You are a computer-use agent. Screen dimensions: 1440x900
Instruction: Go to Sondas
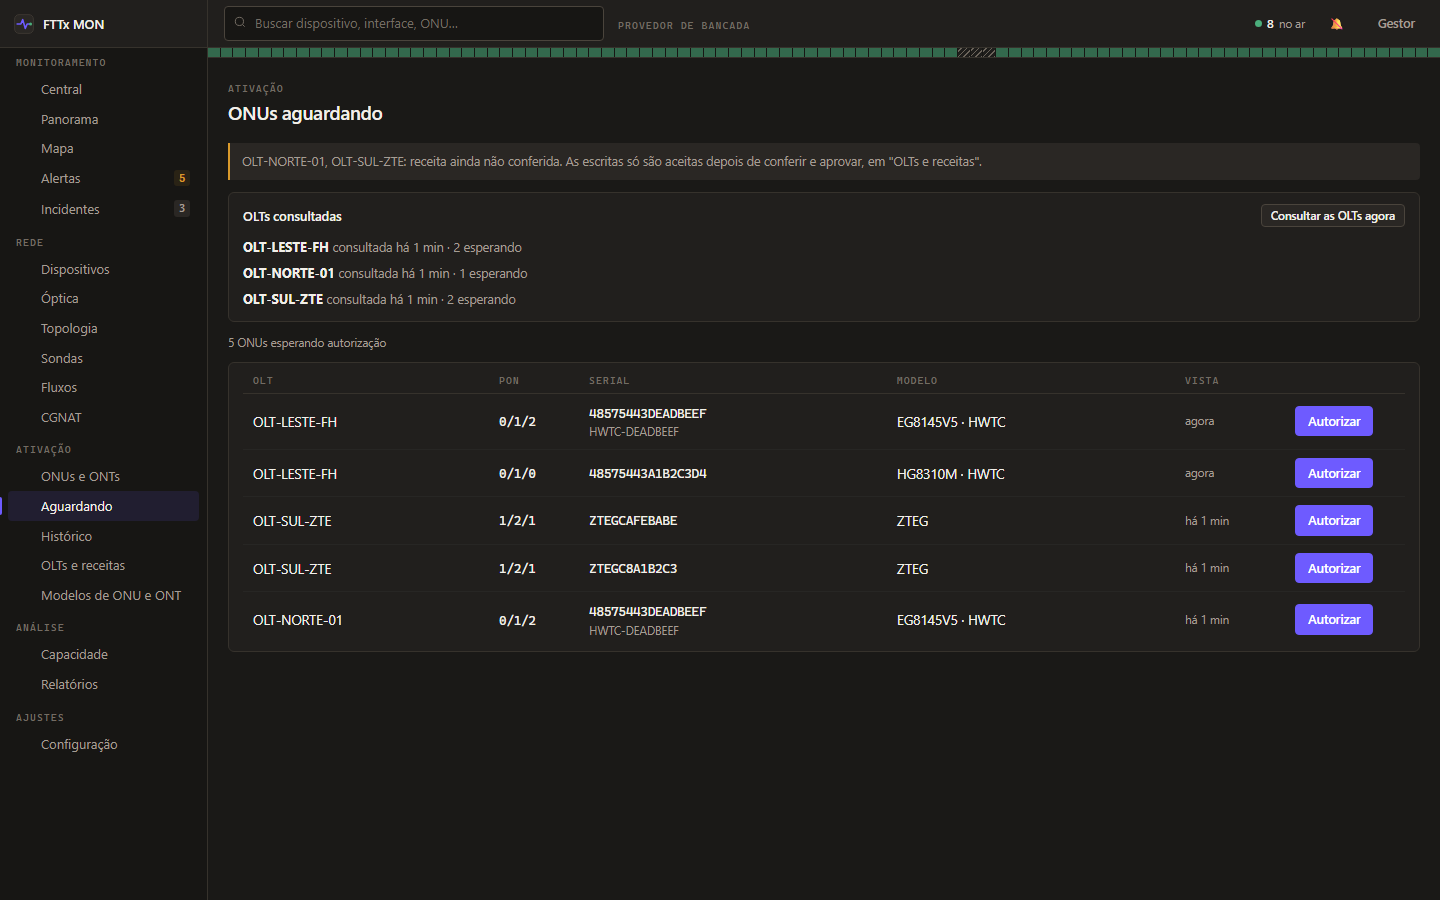pos(103,359)
